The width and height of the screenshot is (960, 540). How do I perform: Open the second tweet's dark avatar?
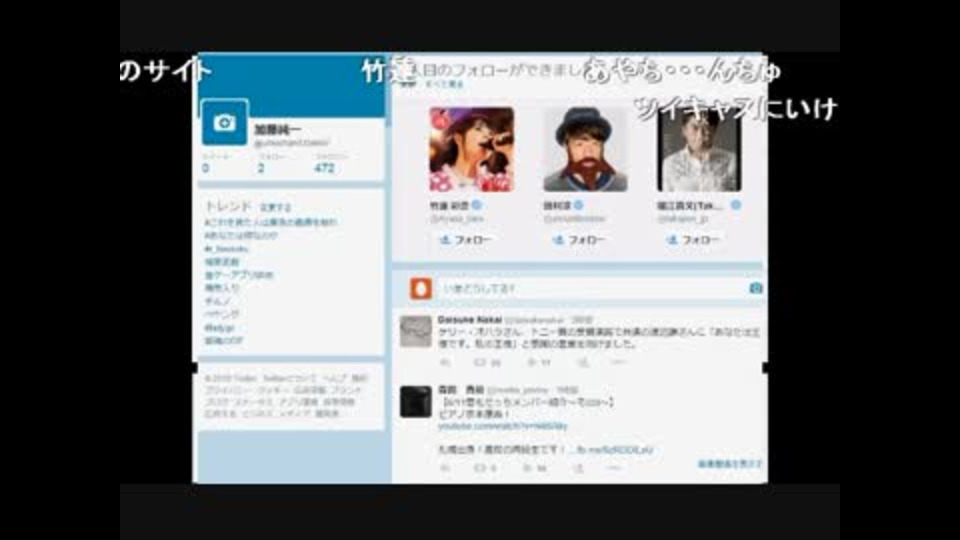416,402
